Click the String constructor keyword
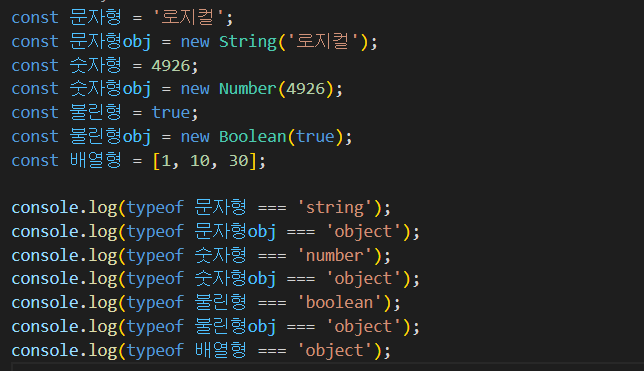 tap(248, 41)
